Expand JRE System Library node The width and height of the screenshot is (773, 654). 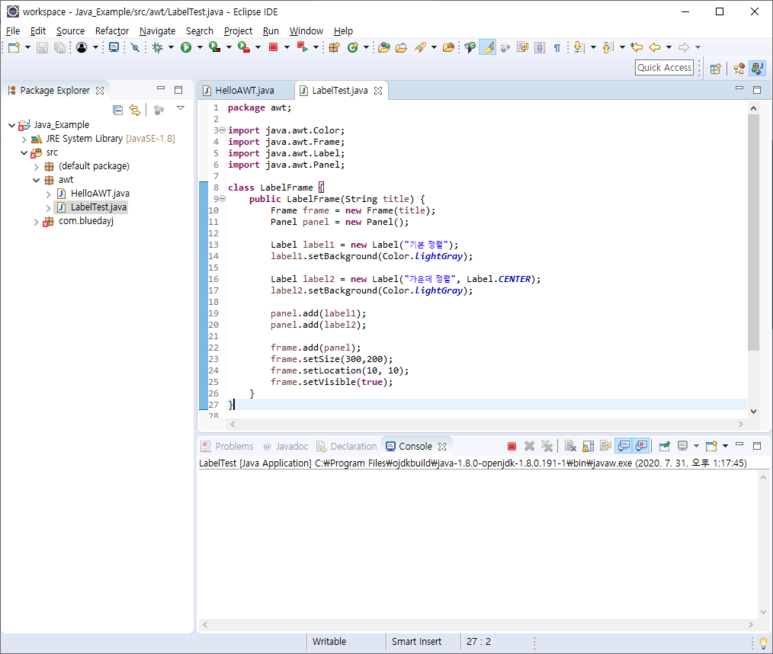pos(24,139)
